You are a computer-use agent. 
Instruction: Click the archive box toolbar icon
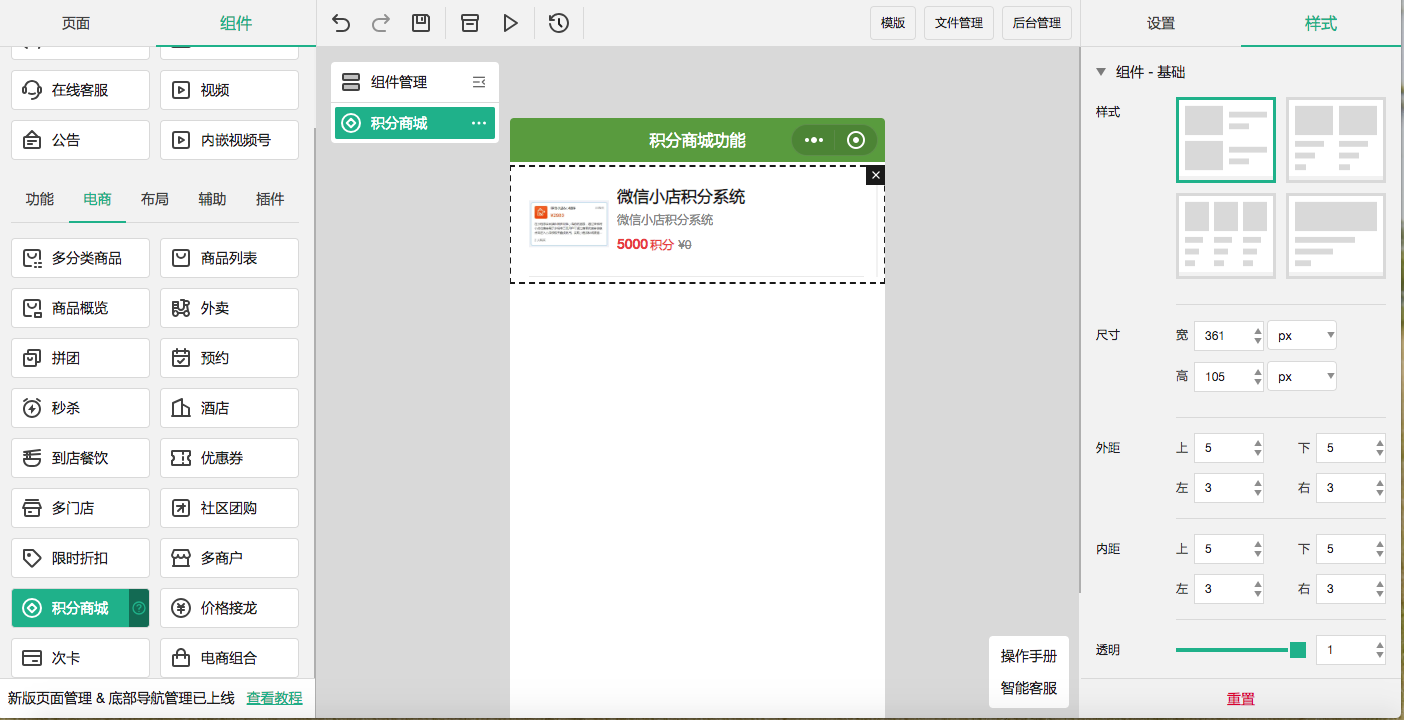click(x=470, y=23)
